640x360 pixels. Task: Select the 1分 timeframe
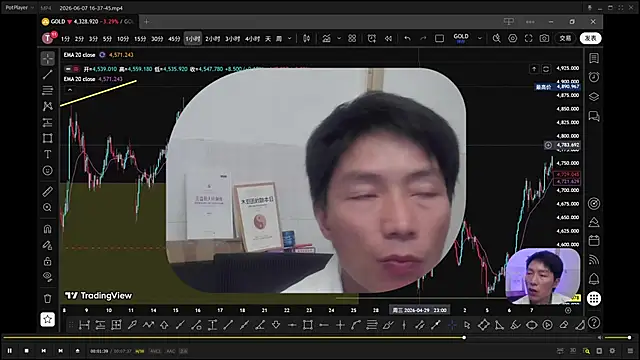[x=65, y=39]
